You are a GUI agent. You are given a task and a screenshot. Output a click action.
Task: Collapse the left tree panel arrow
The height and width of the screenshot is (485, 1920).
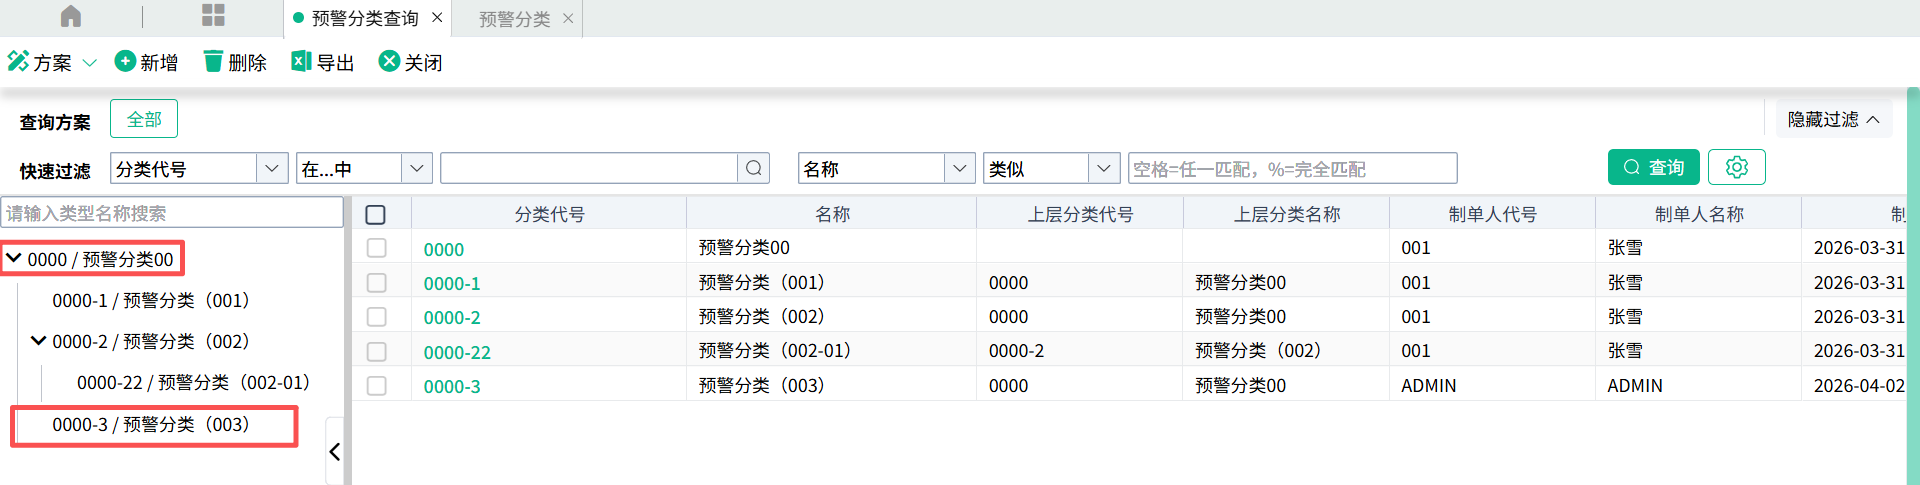click(335, 452)
